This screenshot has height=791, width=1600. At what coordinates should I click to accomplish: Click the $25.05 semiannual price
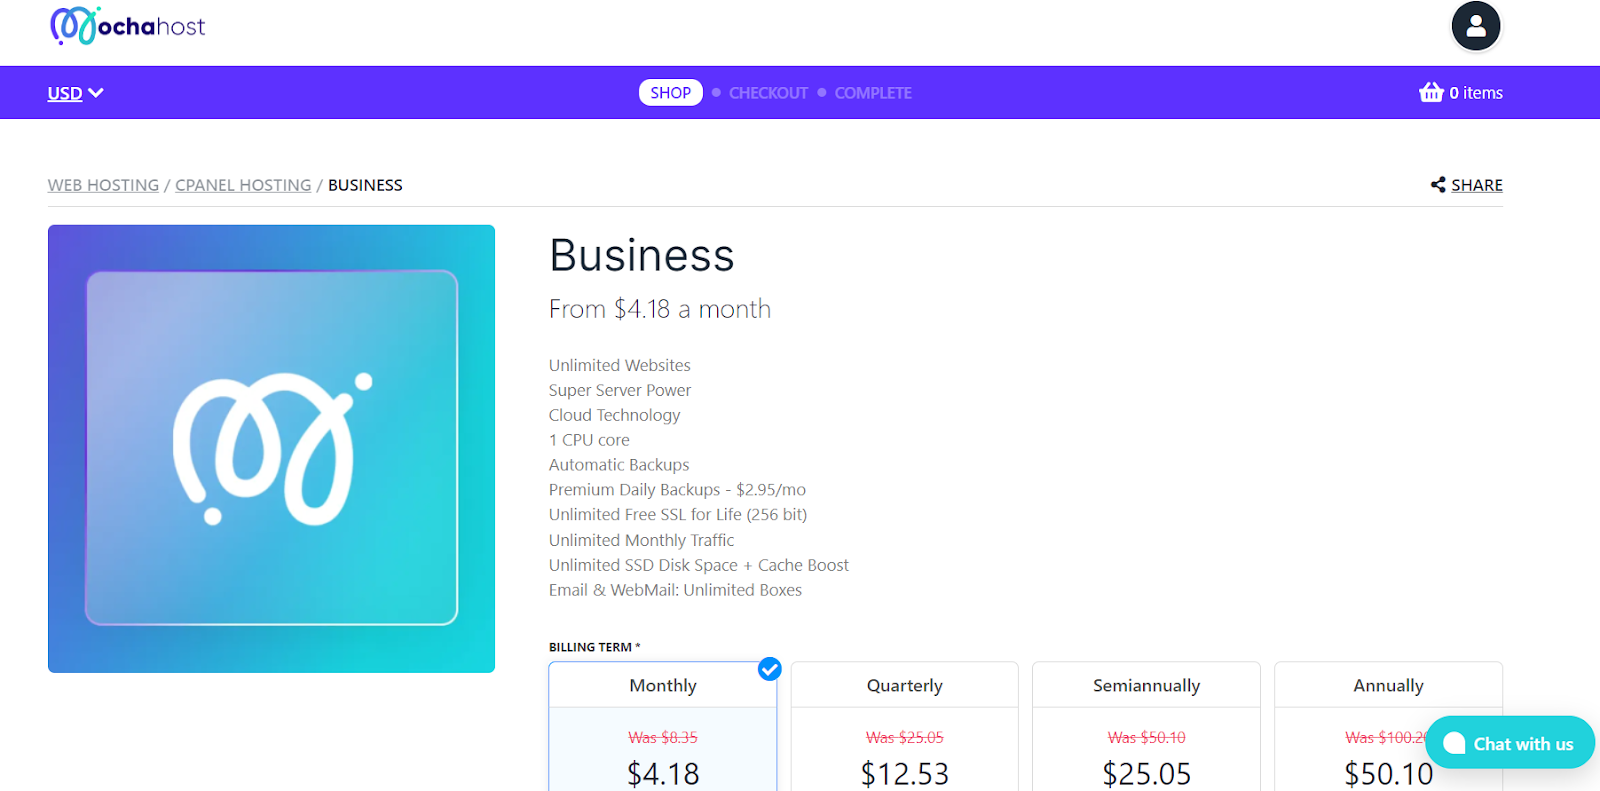point(1146,774)
